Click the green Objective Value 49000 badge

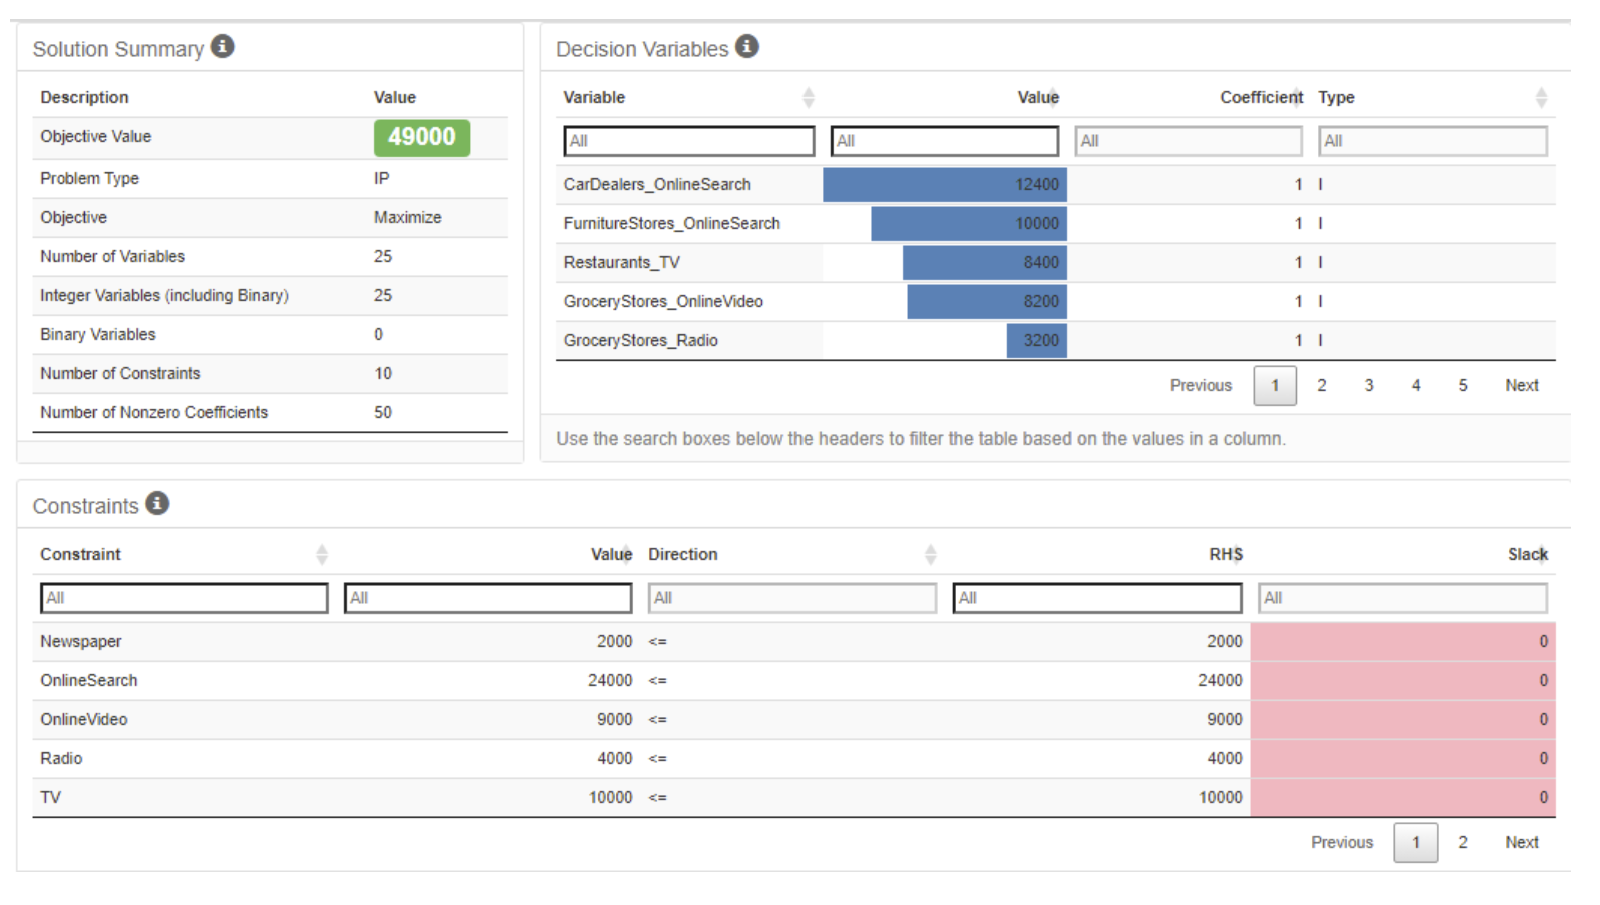[421, 137]
